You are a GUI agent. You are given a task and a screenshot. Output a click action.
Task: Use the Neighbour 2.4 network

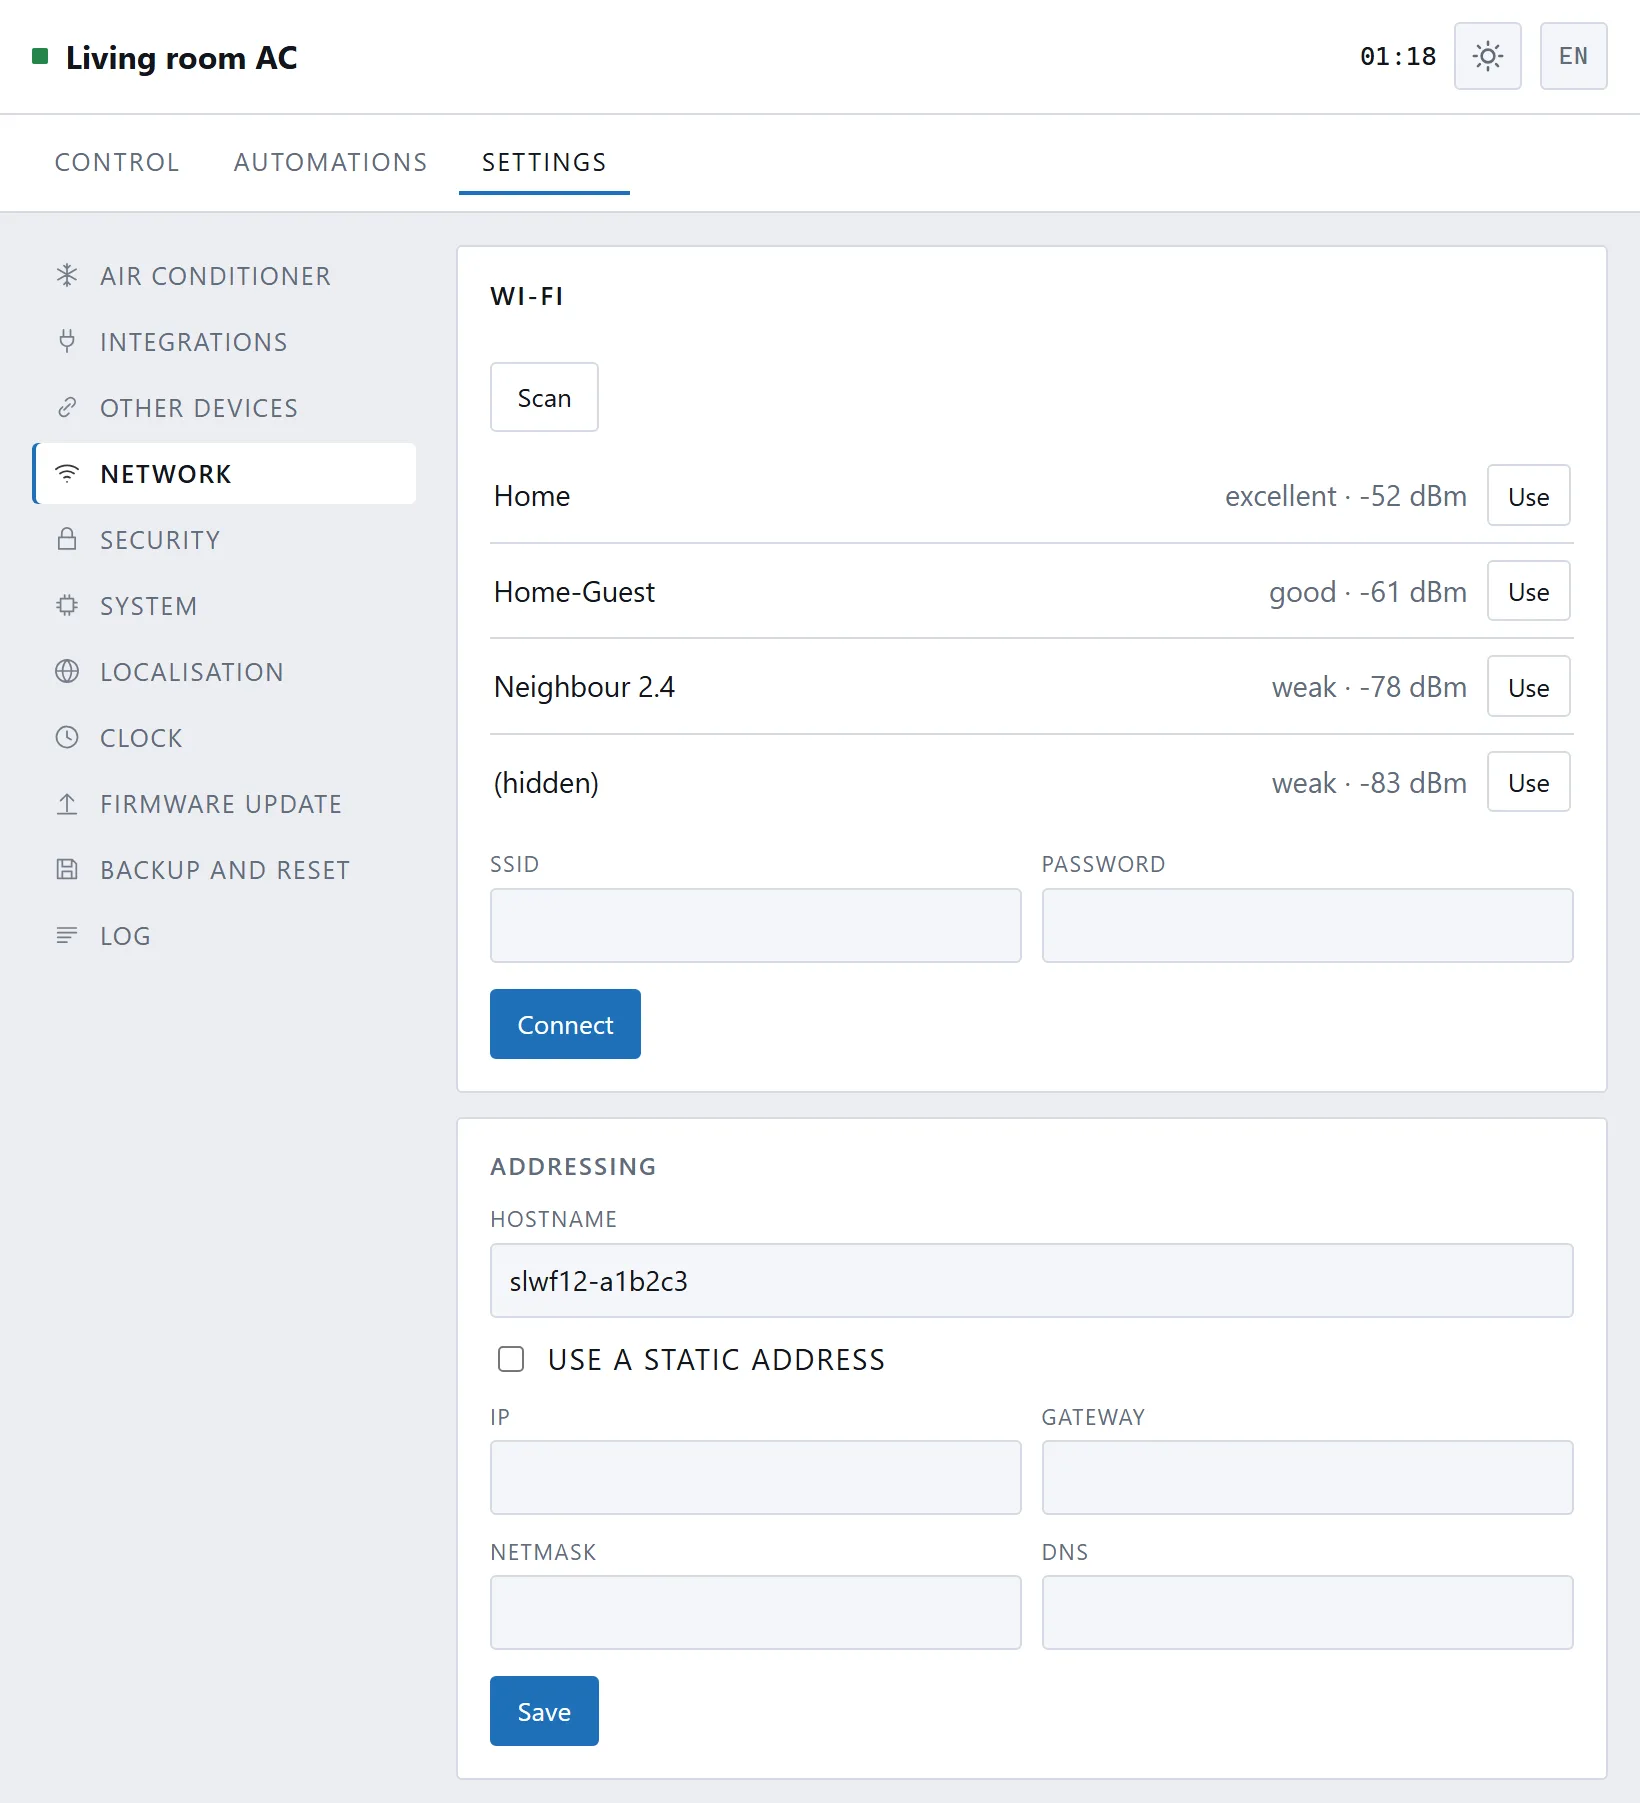1528,686
